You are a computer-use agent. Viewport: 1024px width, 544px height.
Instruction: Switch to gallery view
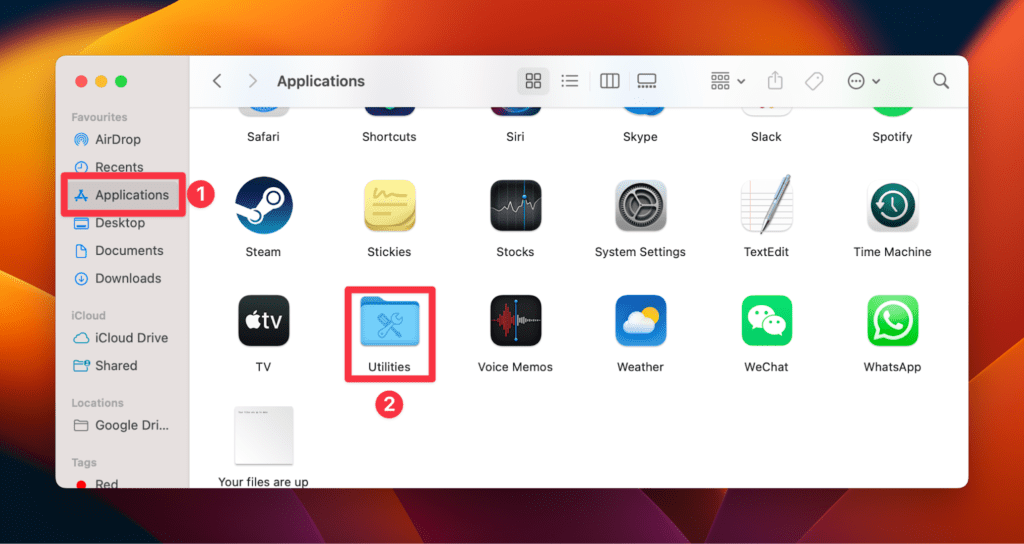tap(647, 81)
